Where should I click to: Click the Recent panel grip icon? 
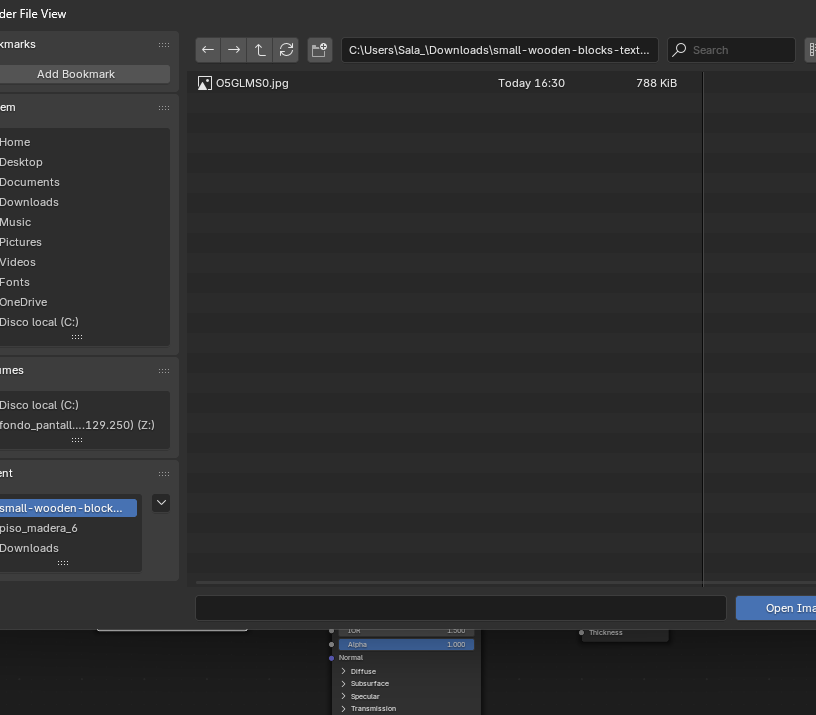point(164,474)
